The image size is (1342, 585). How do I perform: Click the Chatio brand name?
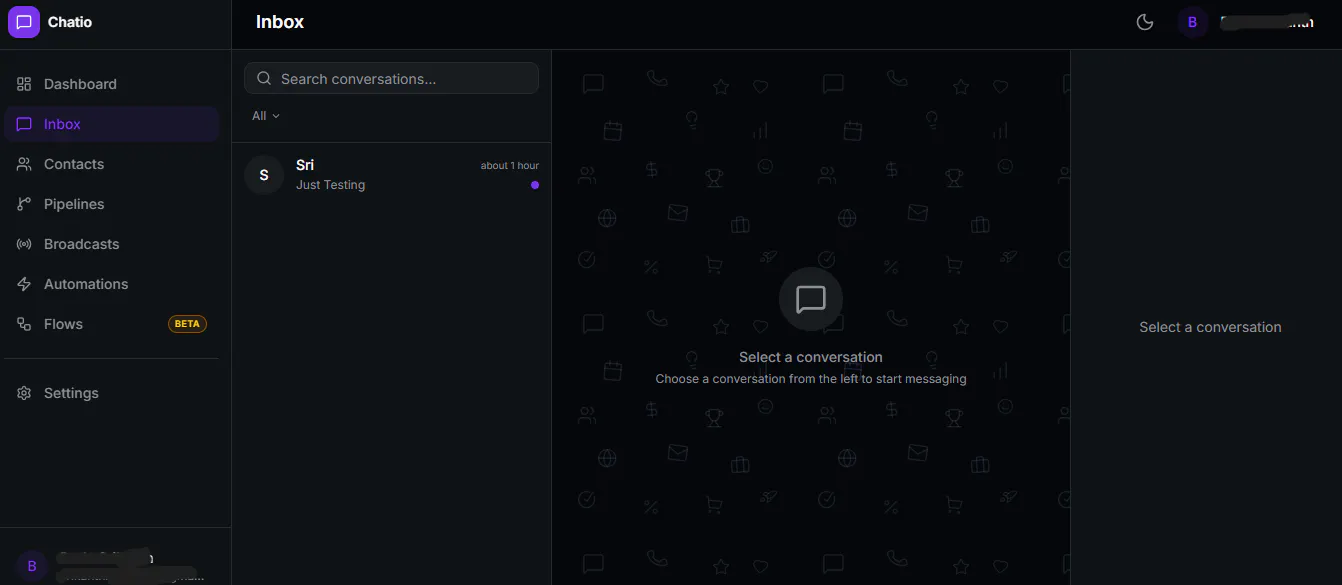click(x=70, y=22)
